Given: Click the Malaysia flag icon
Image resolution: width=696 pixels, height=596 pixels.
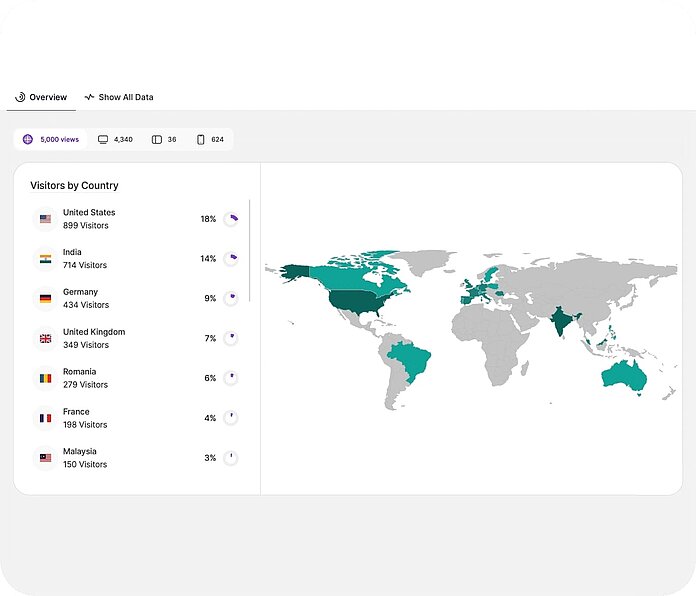Looking at the screenshot, I should [45, 458].
